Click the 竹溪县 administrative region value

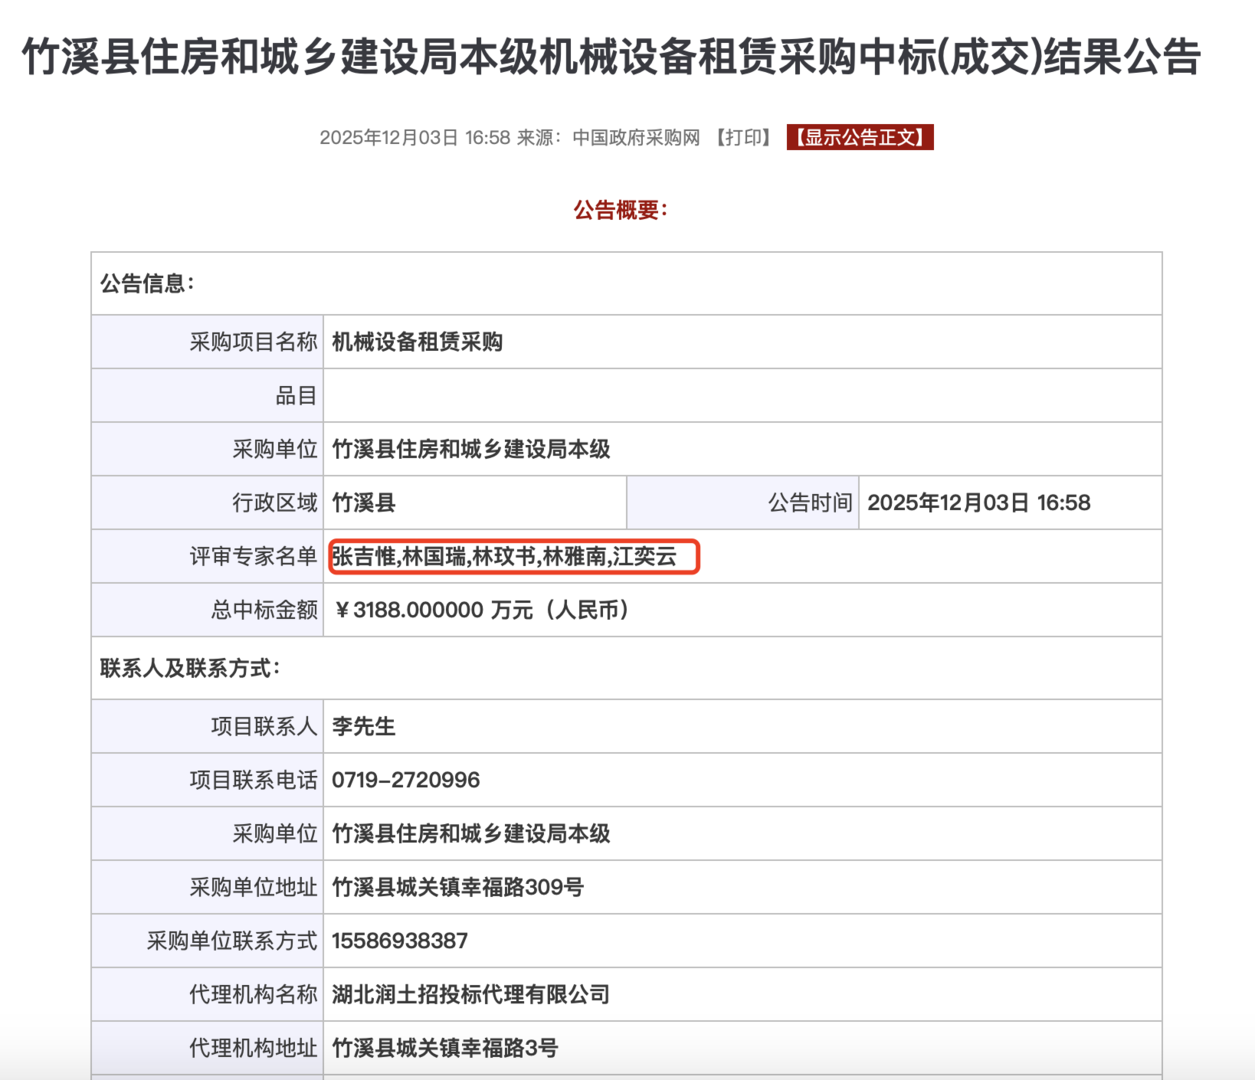click(x=364, y=503)
